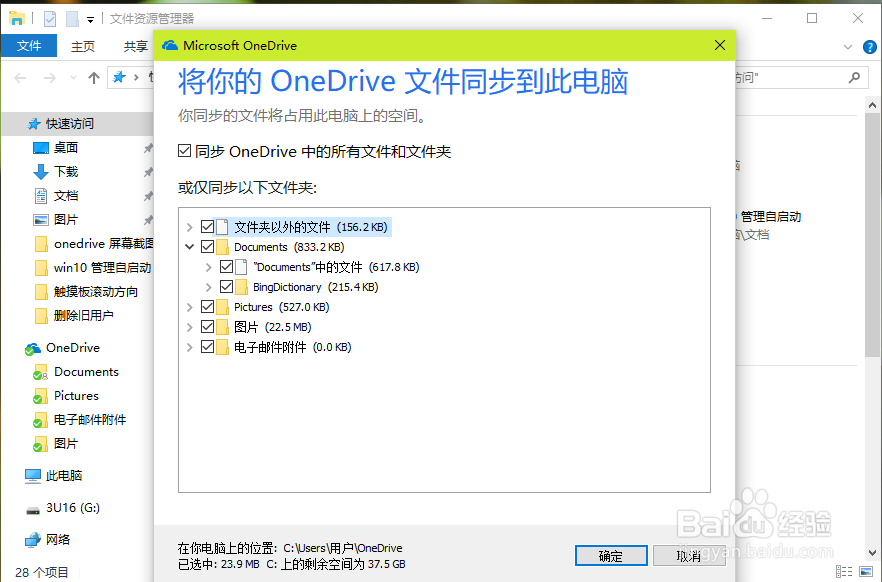Image resolution: width=882 pixels, height=582 pixels.
Task: Open the quick access toolbar customize dropdown
Action: pos(91,20)
